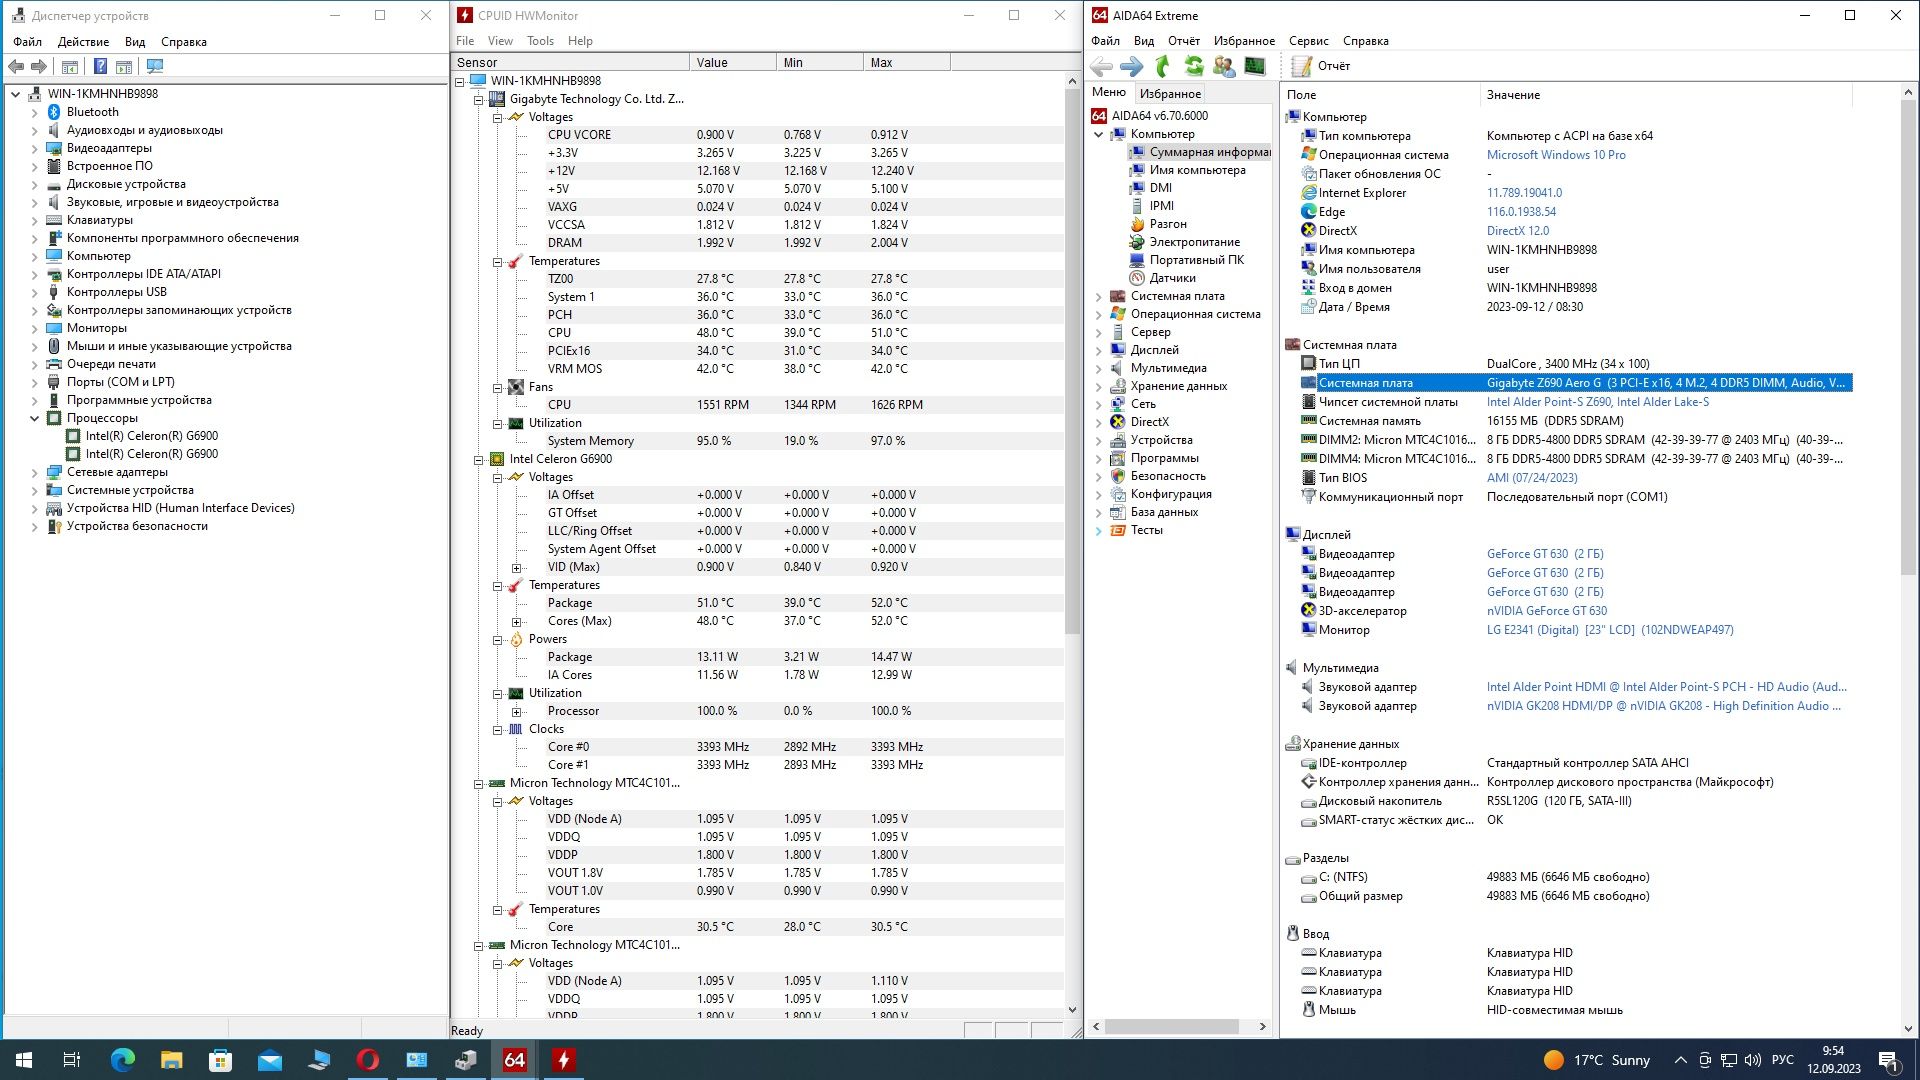The height and width of the screenshot is (1080, 1920).
Task: Click AIDA64 back arrow toolbar icon
Action: 1101,66
